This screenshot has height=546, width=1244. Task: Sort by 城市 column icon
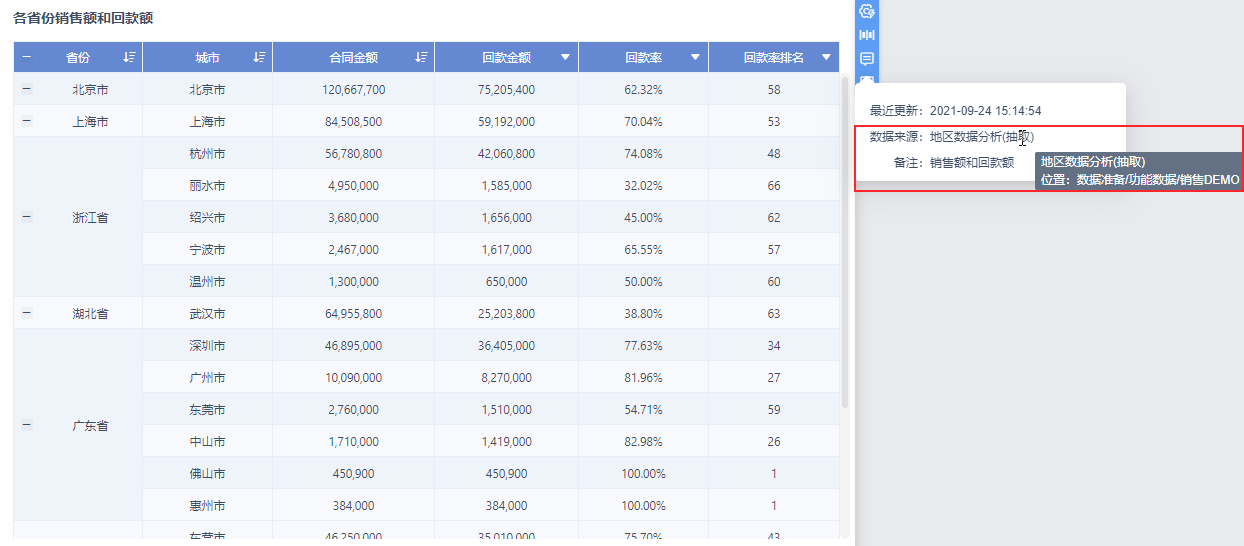[259, 57]
